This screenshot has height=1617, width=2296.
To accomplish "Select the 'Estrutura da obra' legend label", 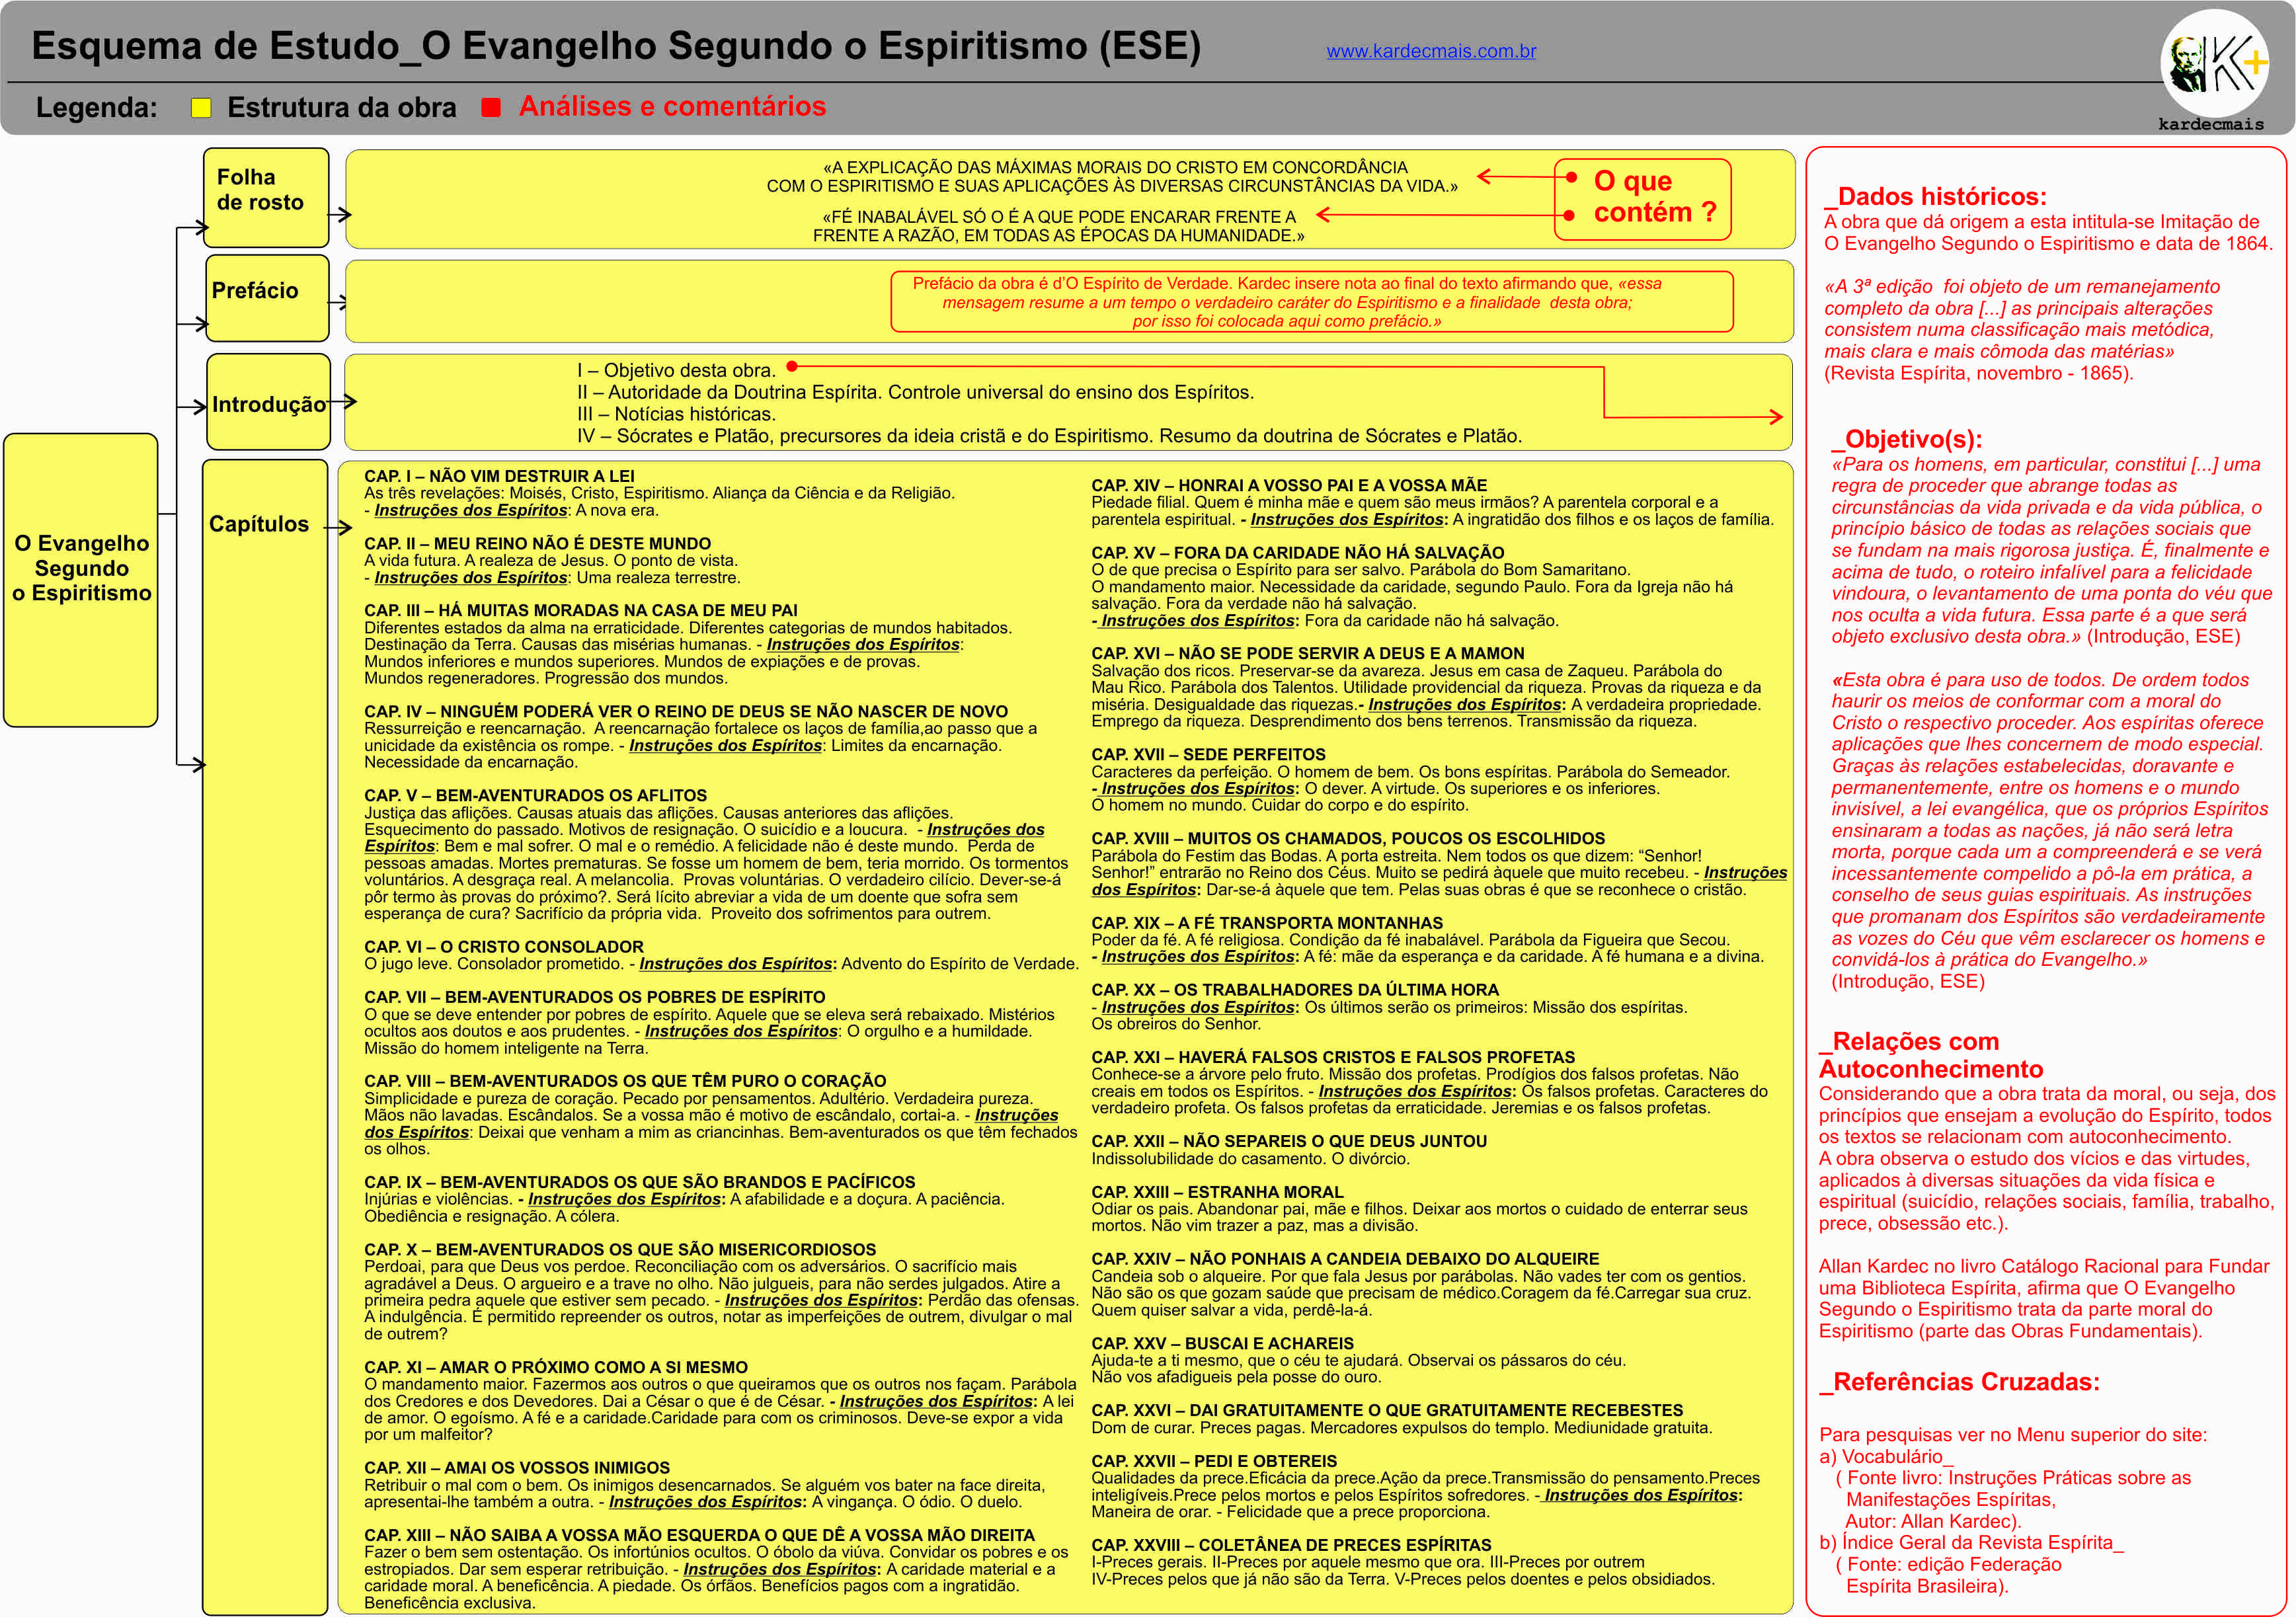I will pos(342,107).
